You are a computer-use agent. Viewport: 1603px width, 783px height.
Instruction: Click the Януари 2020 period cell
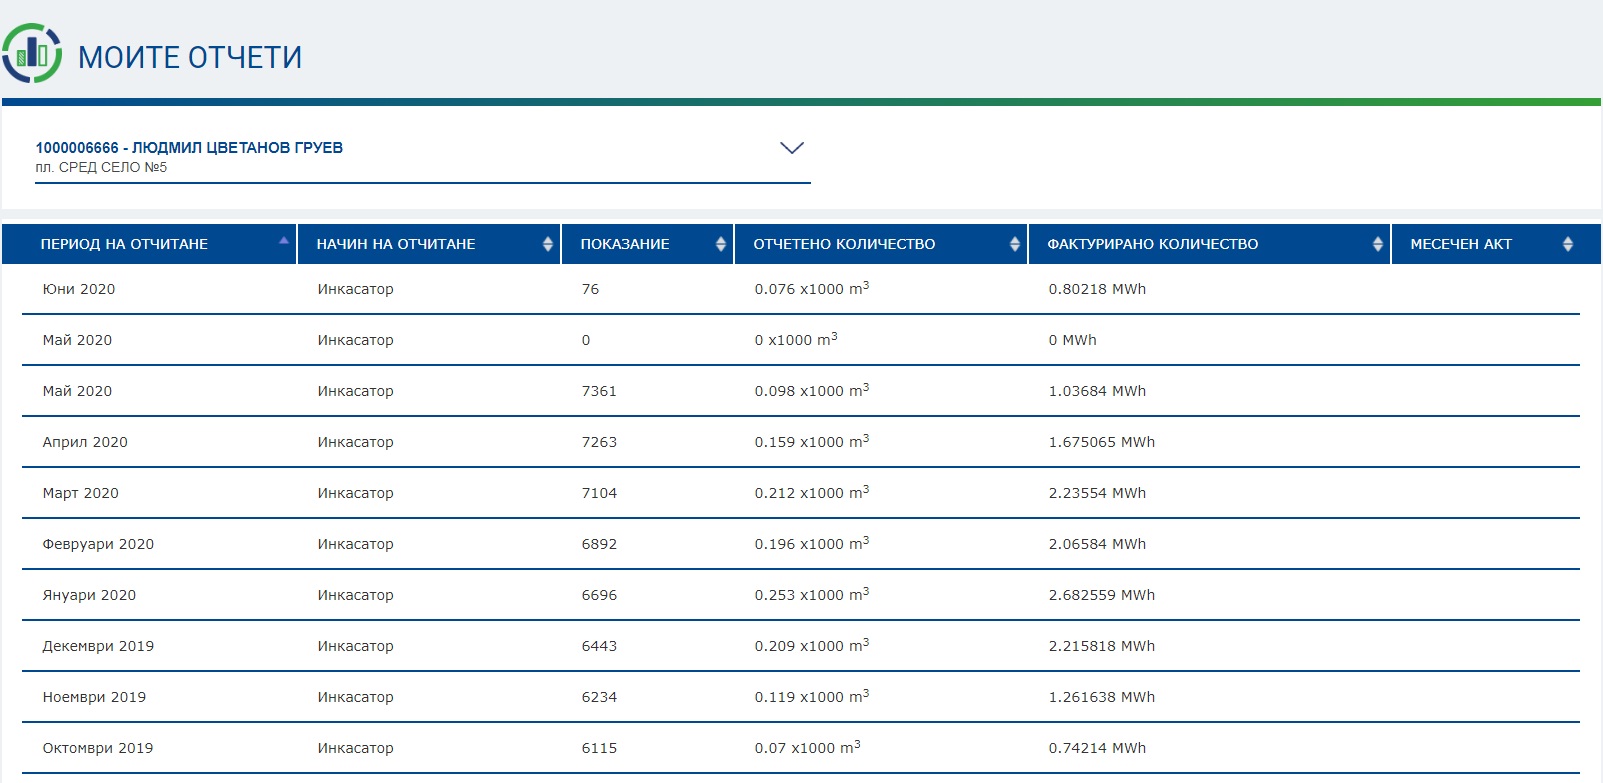(x=89, y=595)
